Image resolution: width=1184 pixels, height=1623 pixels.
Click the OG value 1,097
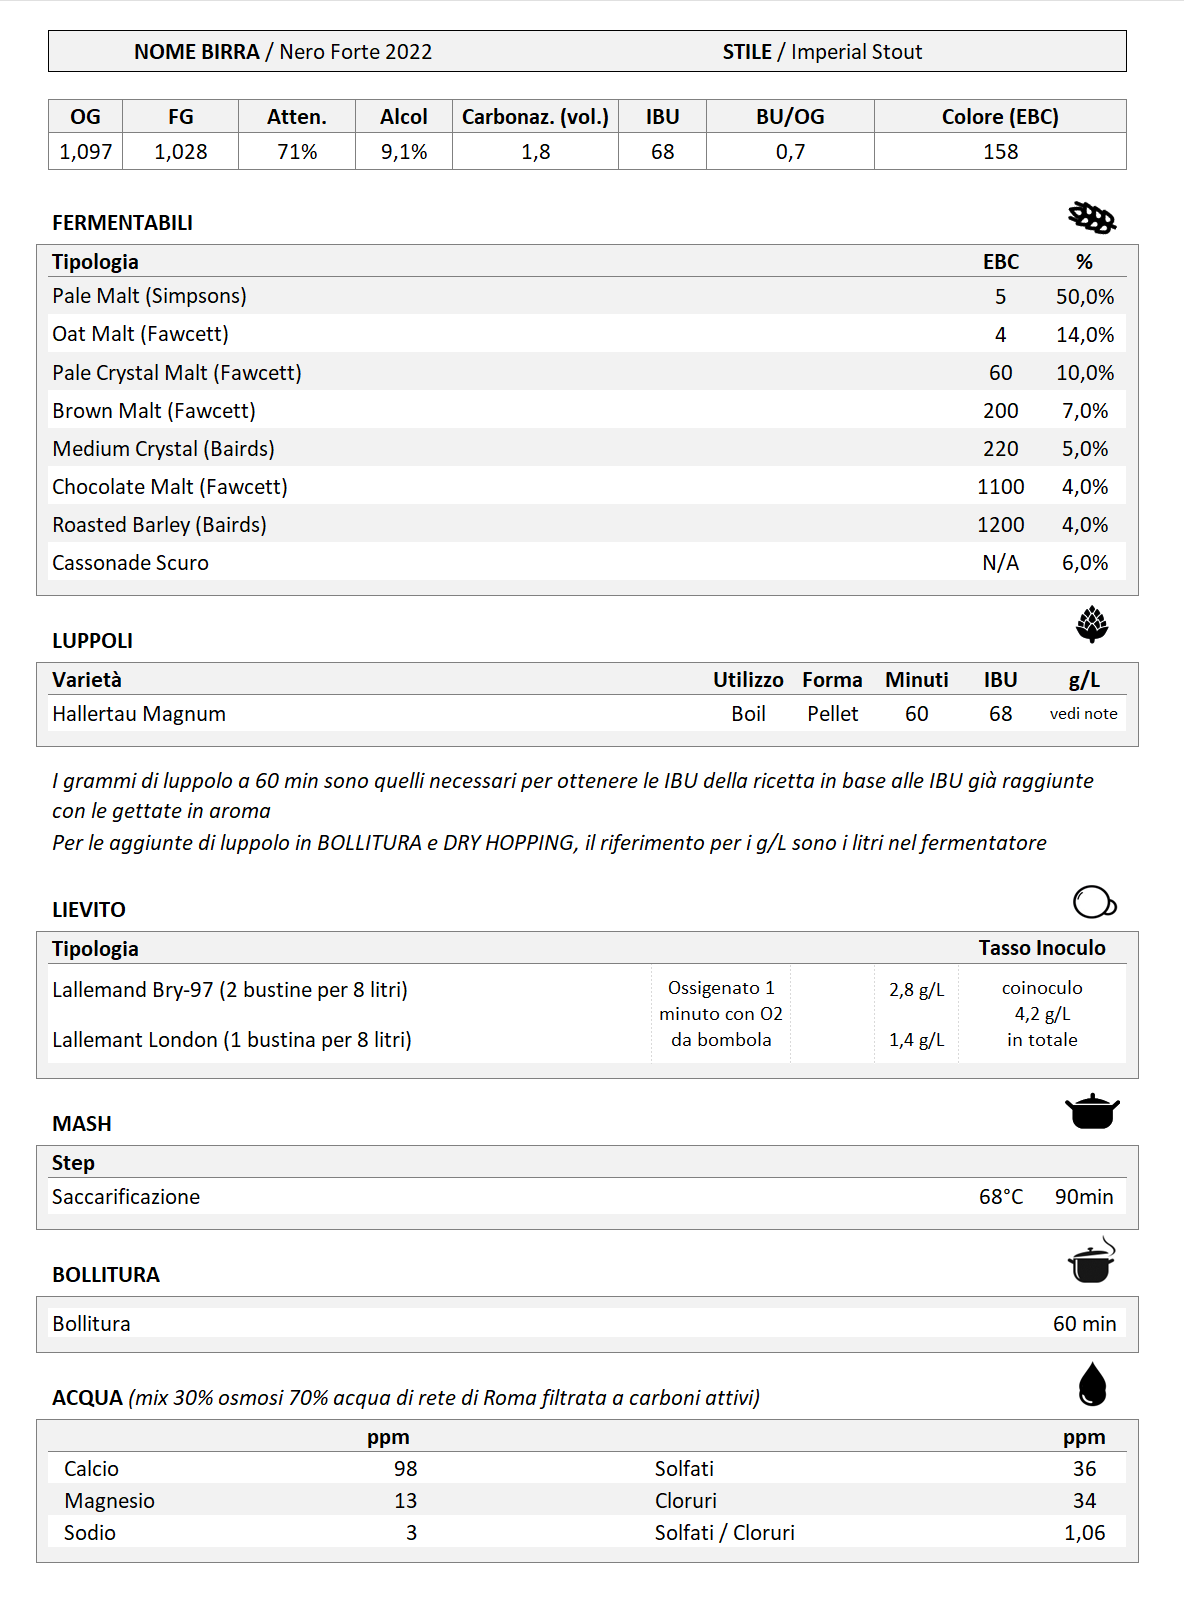tap(86, 152)
